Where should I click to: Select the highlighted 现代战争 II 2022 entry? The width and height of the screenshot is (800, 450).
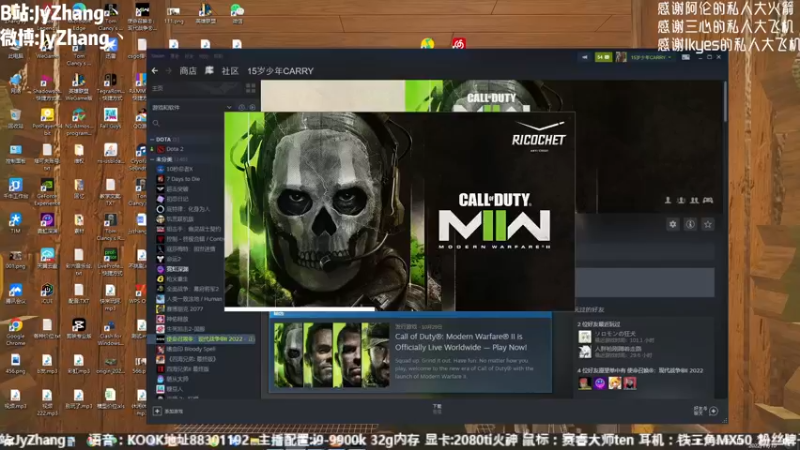[x=204, y=339]
